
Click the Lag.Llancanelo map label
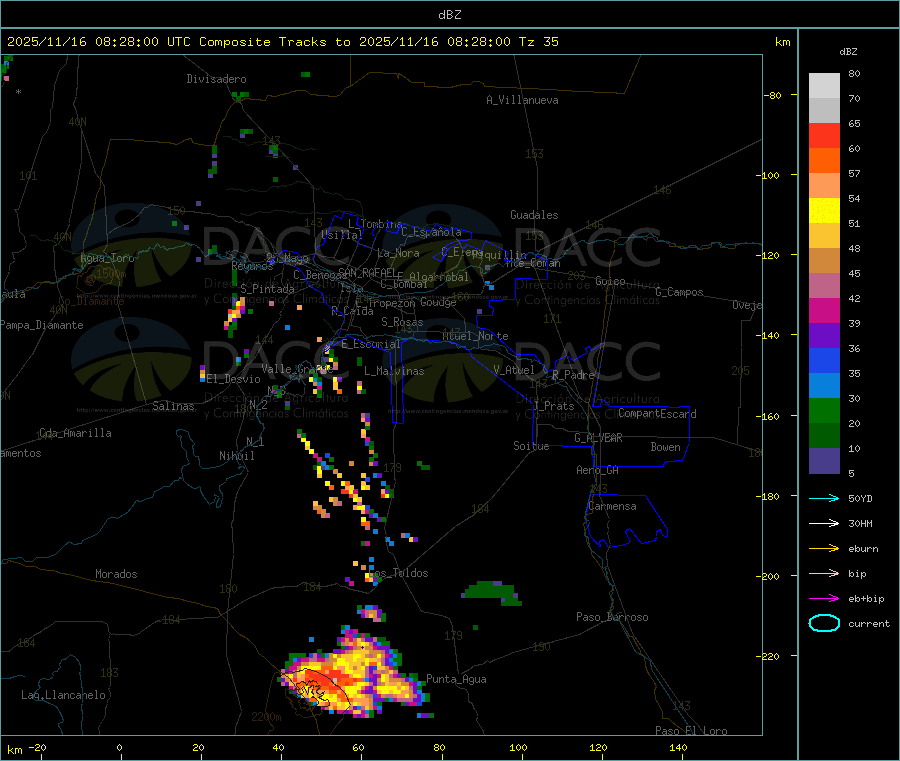coord(63,695)
